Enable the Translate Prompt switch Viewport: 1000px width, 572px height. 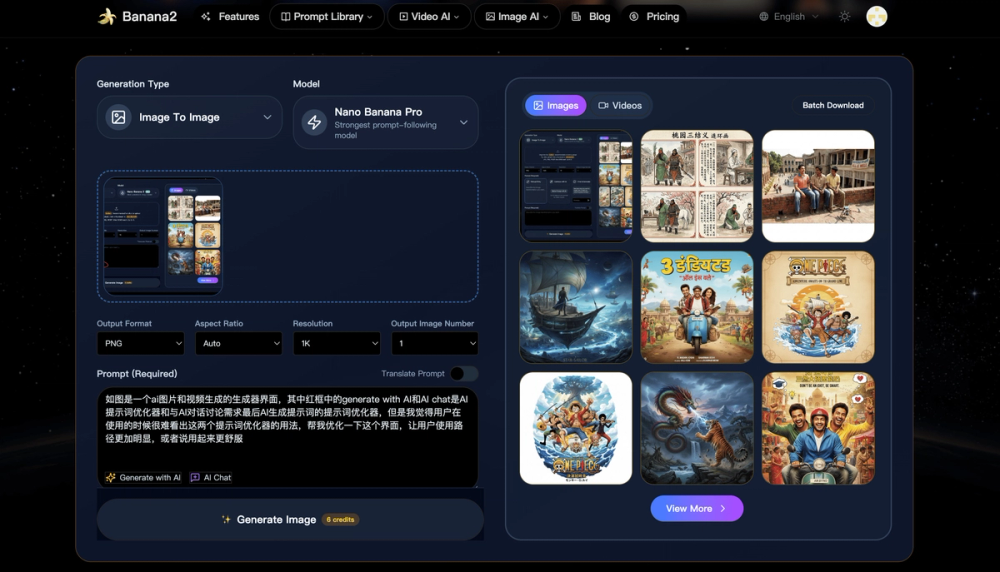click(464, 374)
